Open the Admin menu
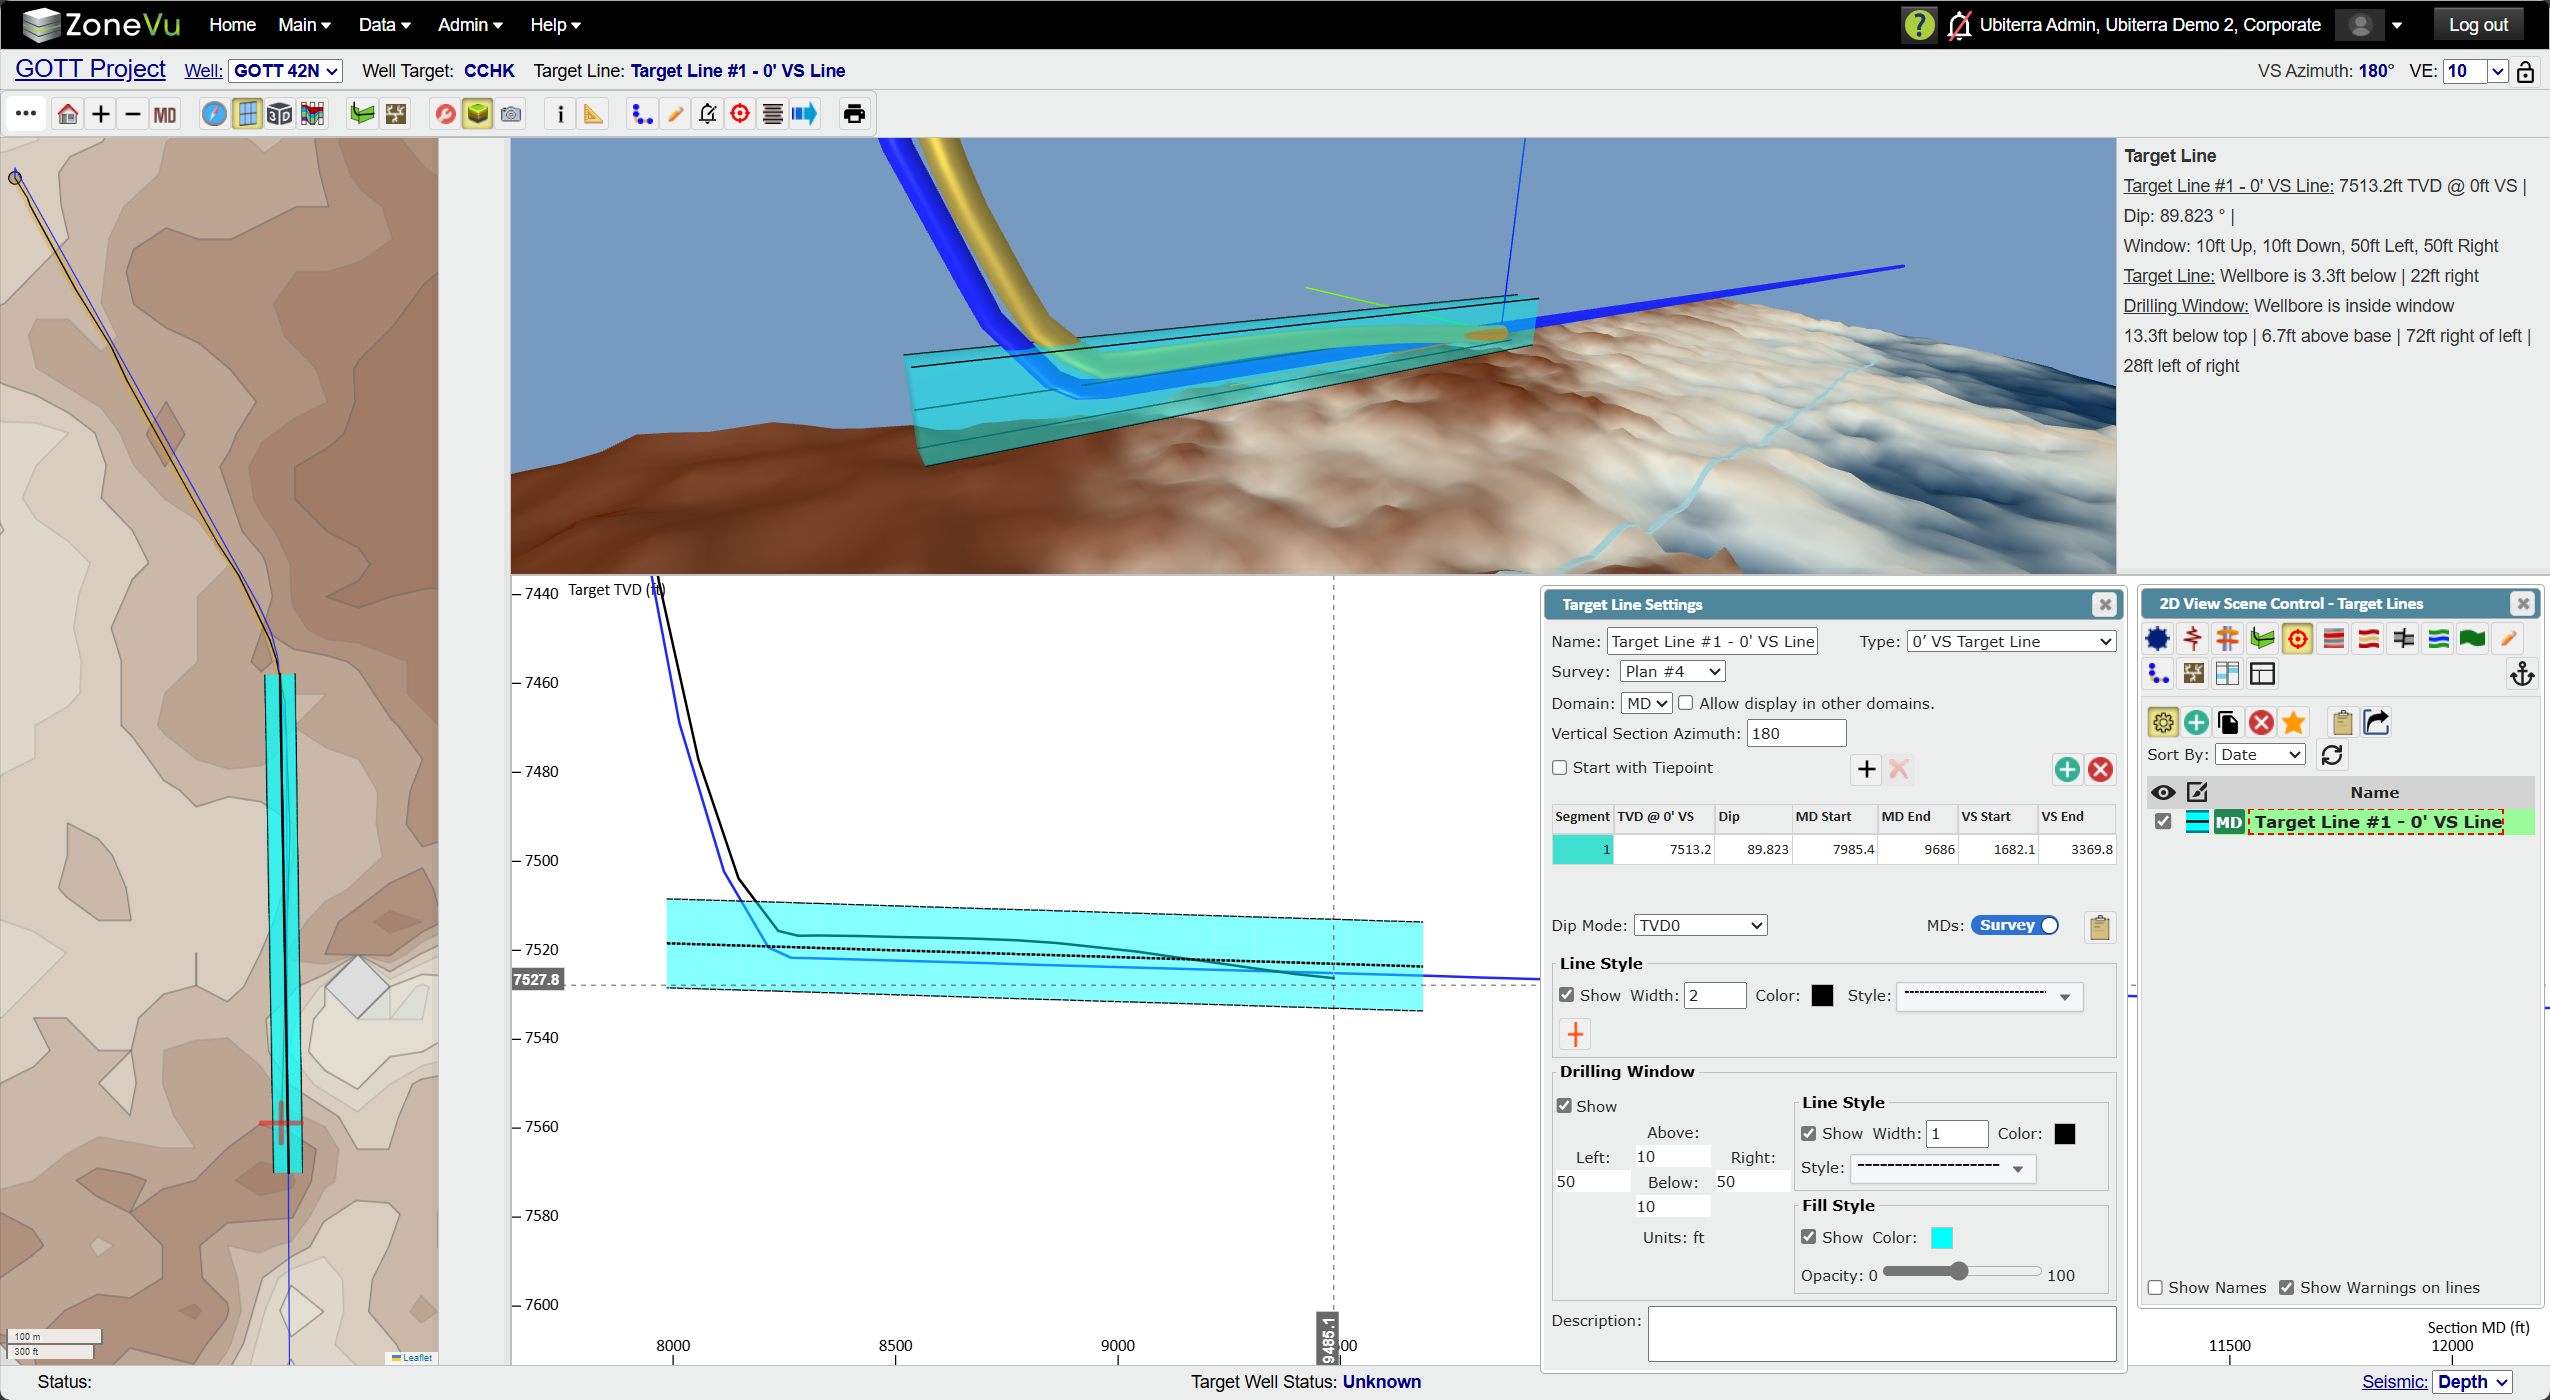The image size is (2550, 1400). tap(470, 25)
